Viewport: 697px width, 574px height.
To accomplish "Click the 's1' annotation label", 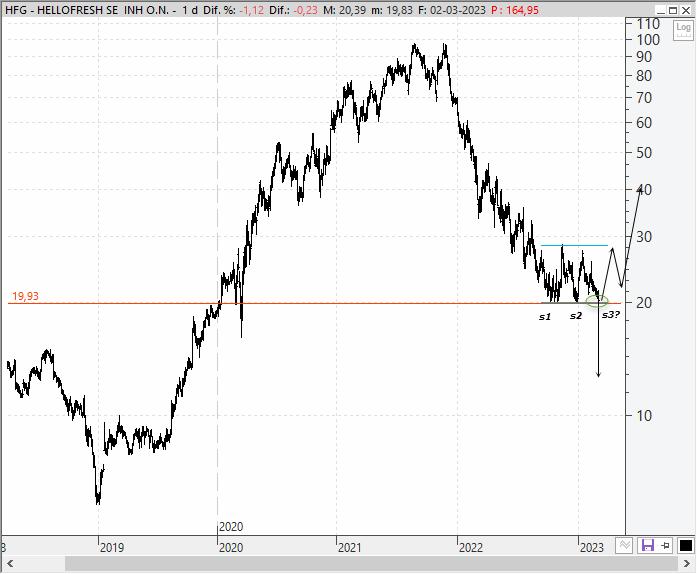I will 545,317.
